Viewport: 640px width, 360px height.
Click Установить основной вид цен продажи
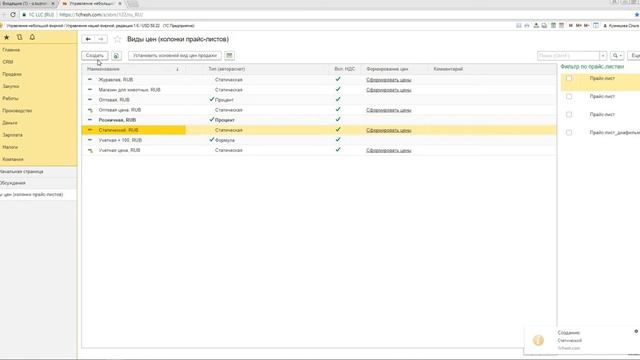click(x=175, y=56)
